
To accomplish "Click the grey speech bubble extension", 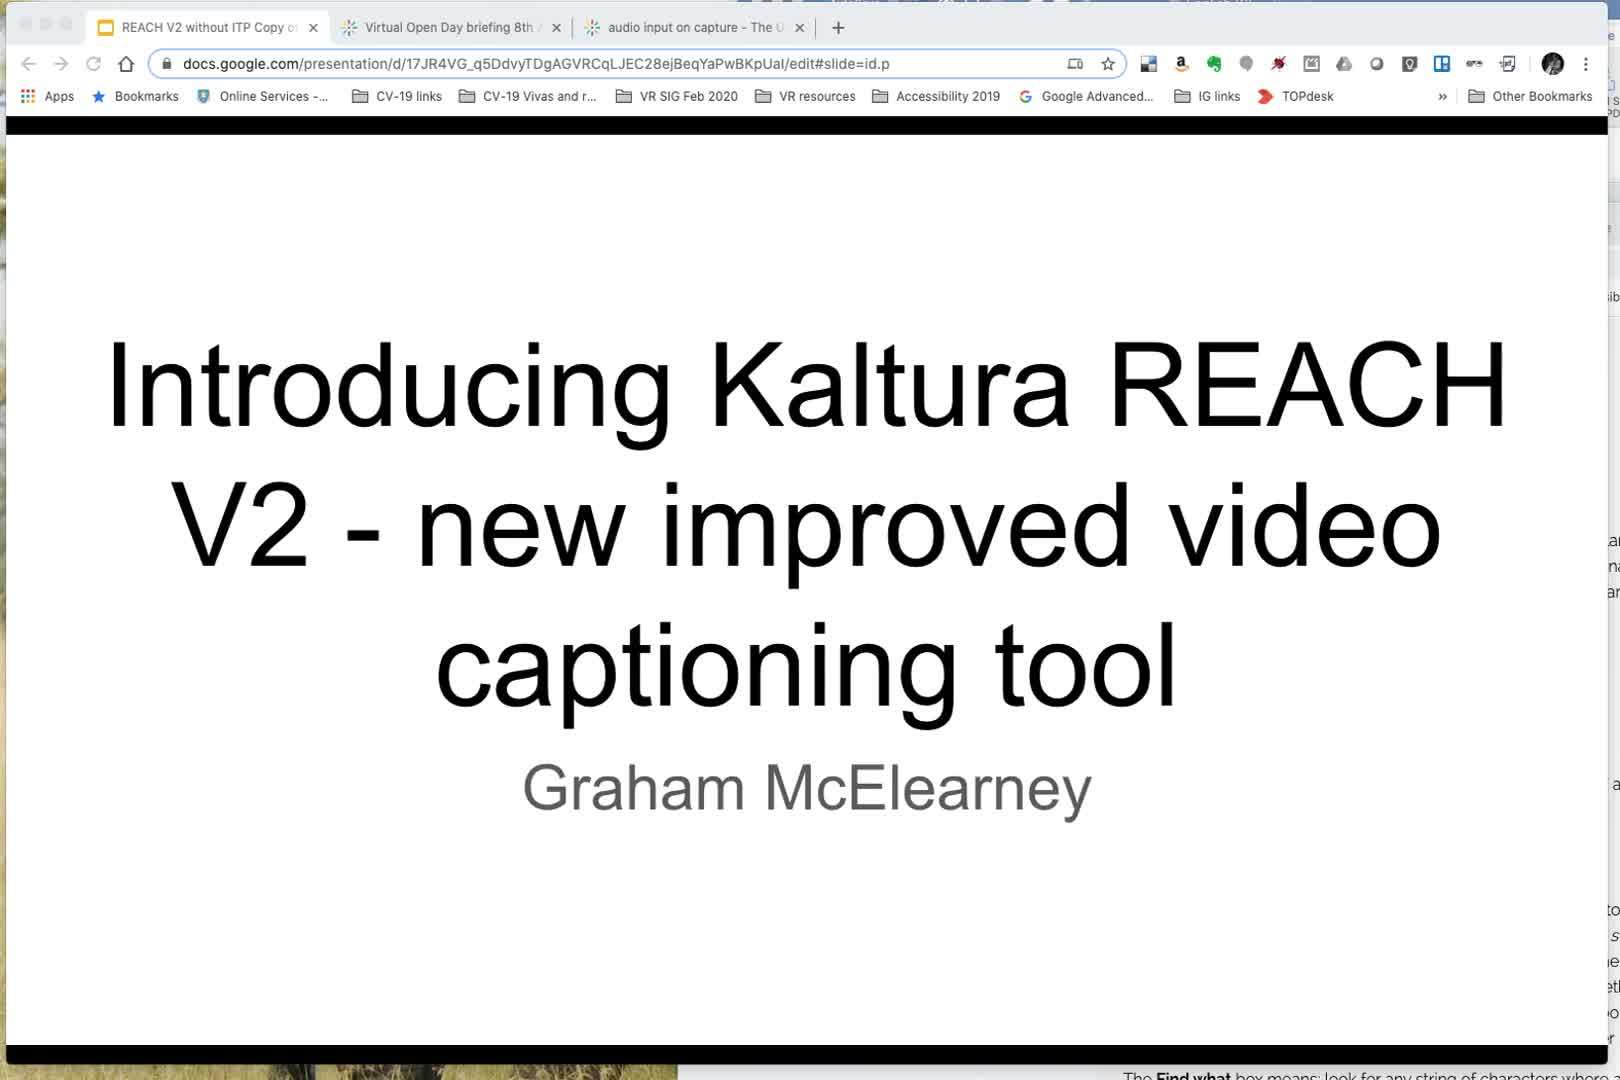I will point(1246,64).
